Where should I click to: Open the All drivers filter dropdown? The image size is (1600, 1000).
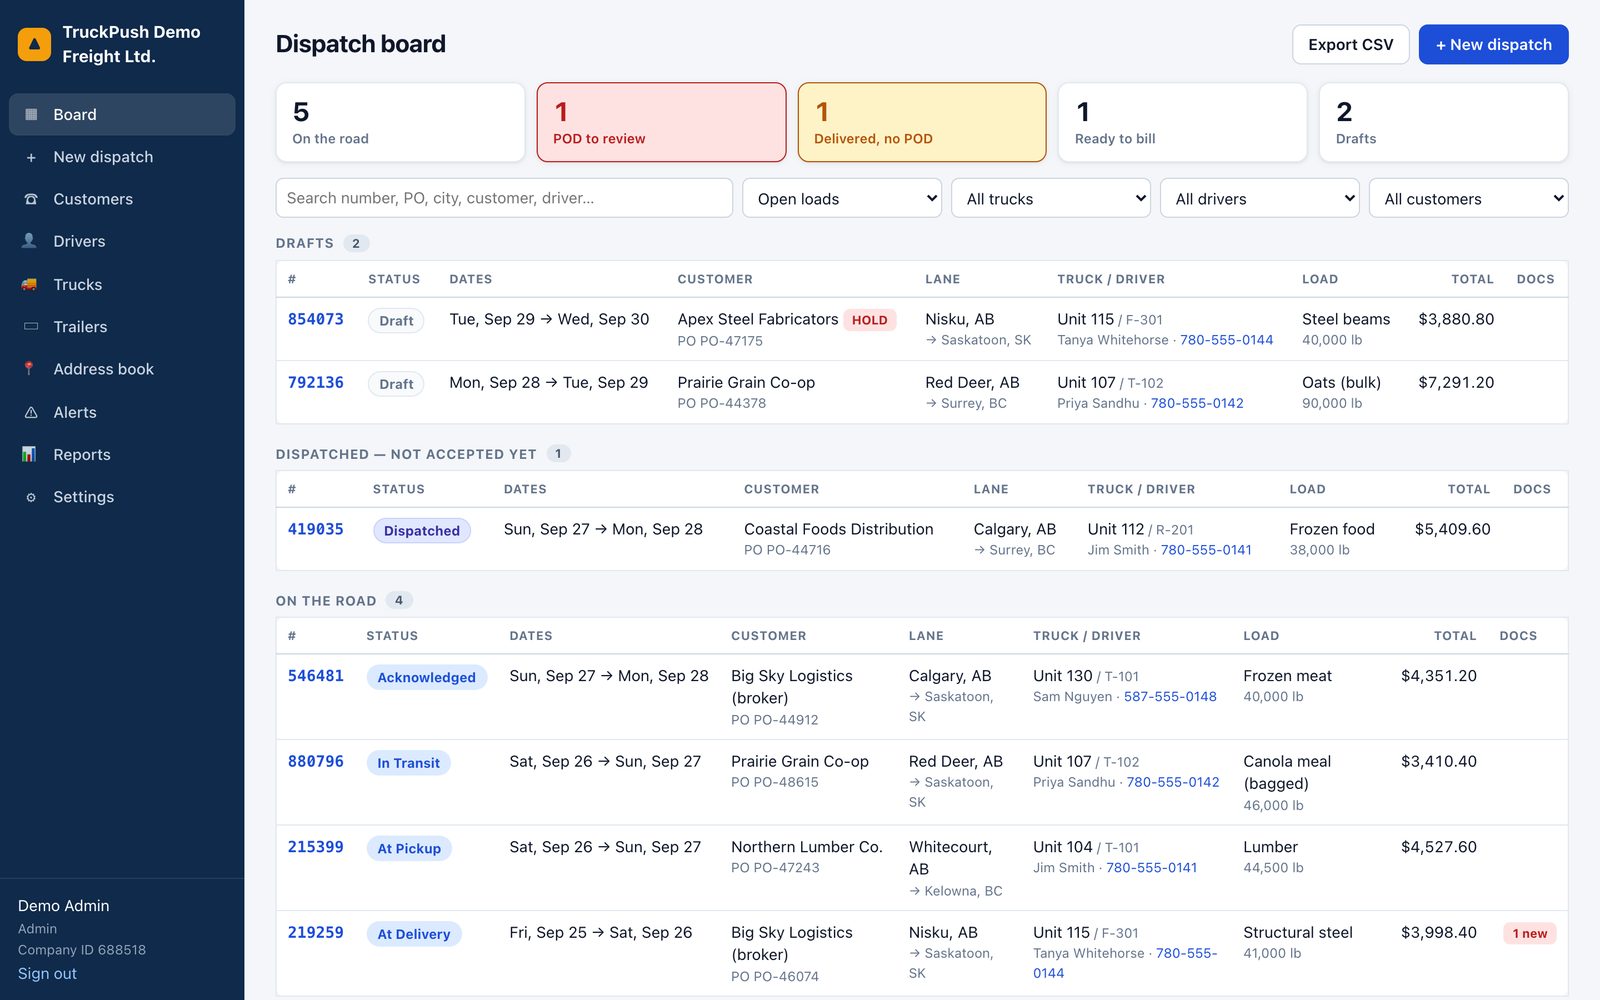coord(1260,198)
